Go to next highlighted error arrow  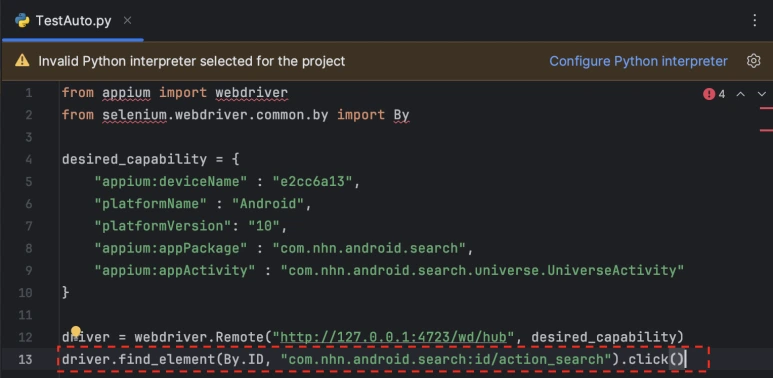click(762, 94)
